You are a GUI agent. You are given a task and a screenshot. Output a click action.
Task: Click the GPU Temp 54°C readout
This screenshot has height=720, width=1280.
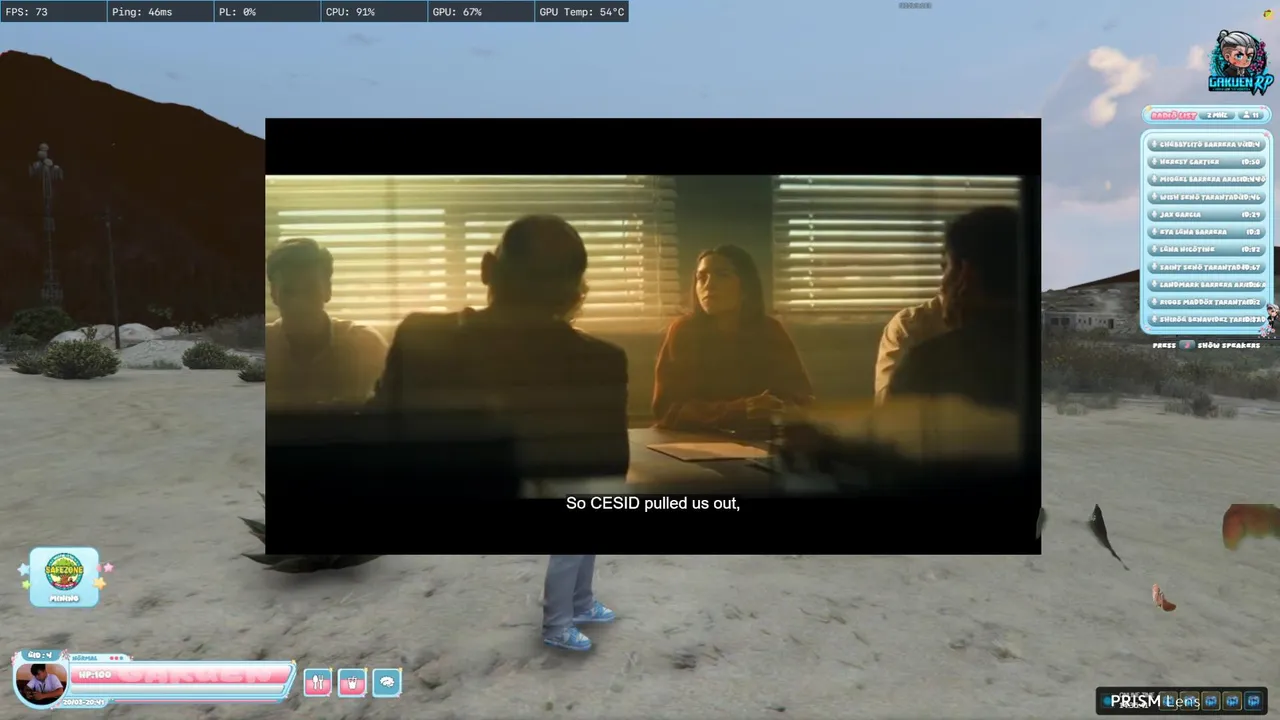[582, 12]
